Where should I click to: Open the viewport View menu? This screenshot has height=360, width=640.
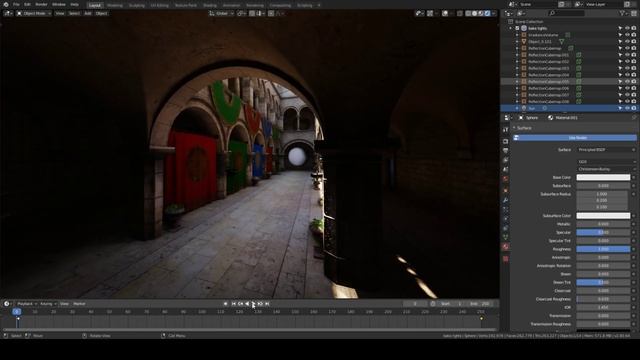[x=60, y=13]
